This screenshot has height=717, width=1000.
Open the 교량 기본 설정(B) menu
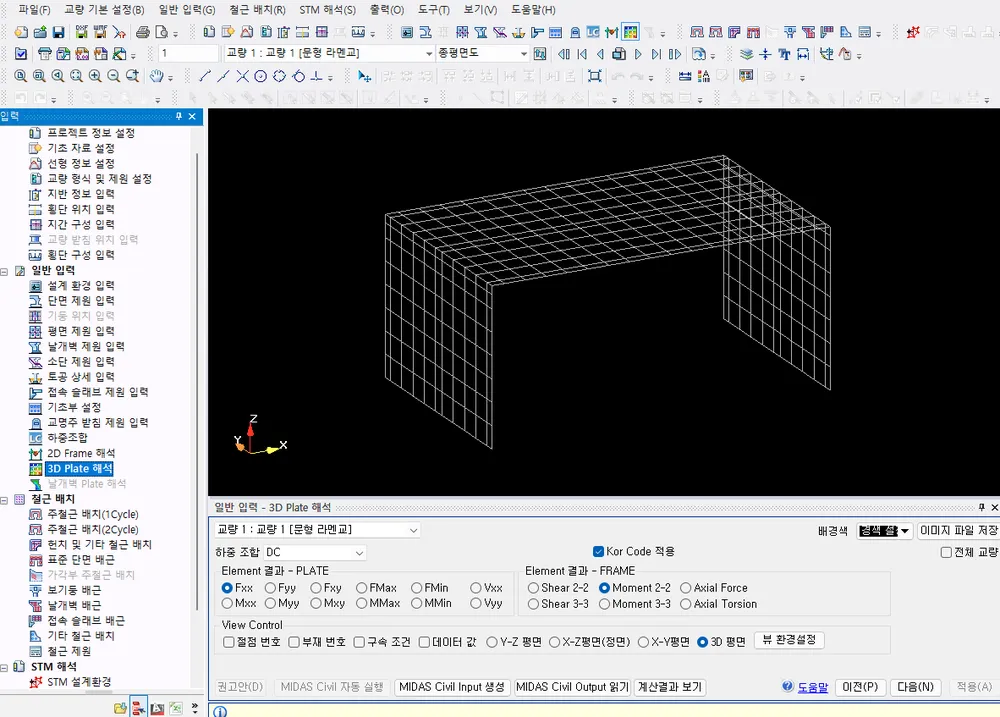[104, 10]
